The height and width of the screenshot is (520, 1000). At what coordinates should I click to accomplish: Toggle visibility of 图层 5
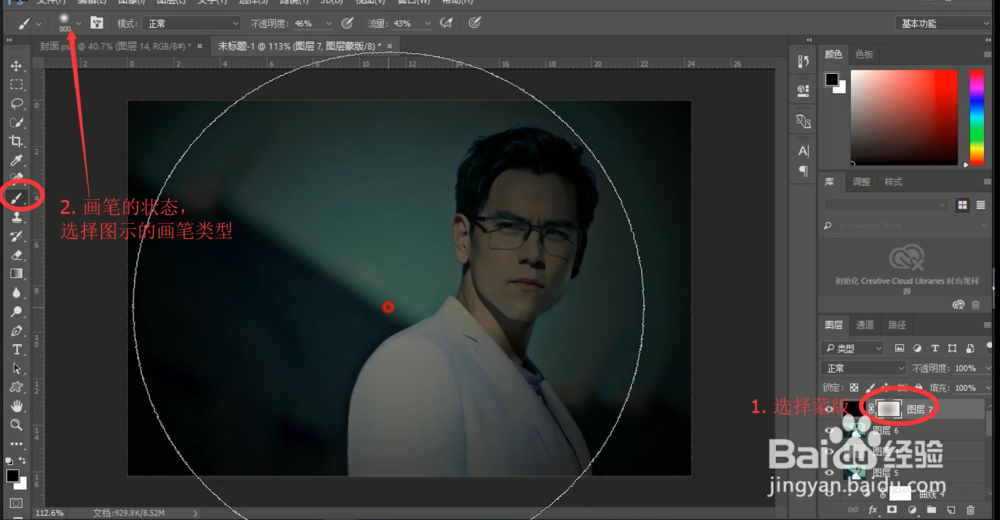[829, 473]
